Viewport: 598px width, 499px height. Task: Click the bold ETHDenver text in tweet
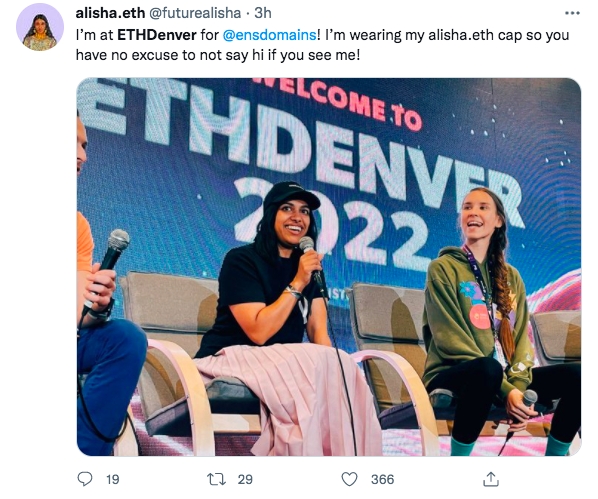click(157, 35)
